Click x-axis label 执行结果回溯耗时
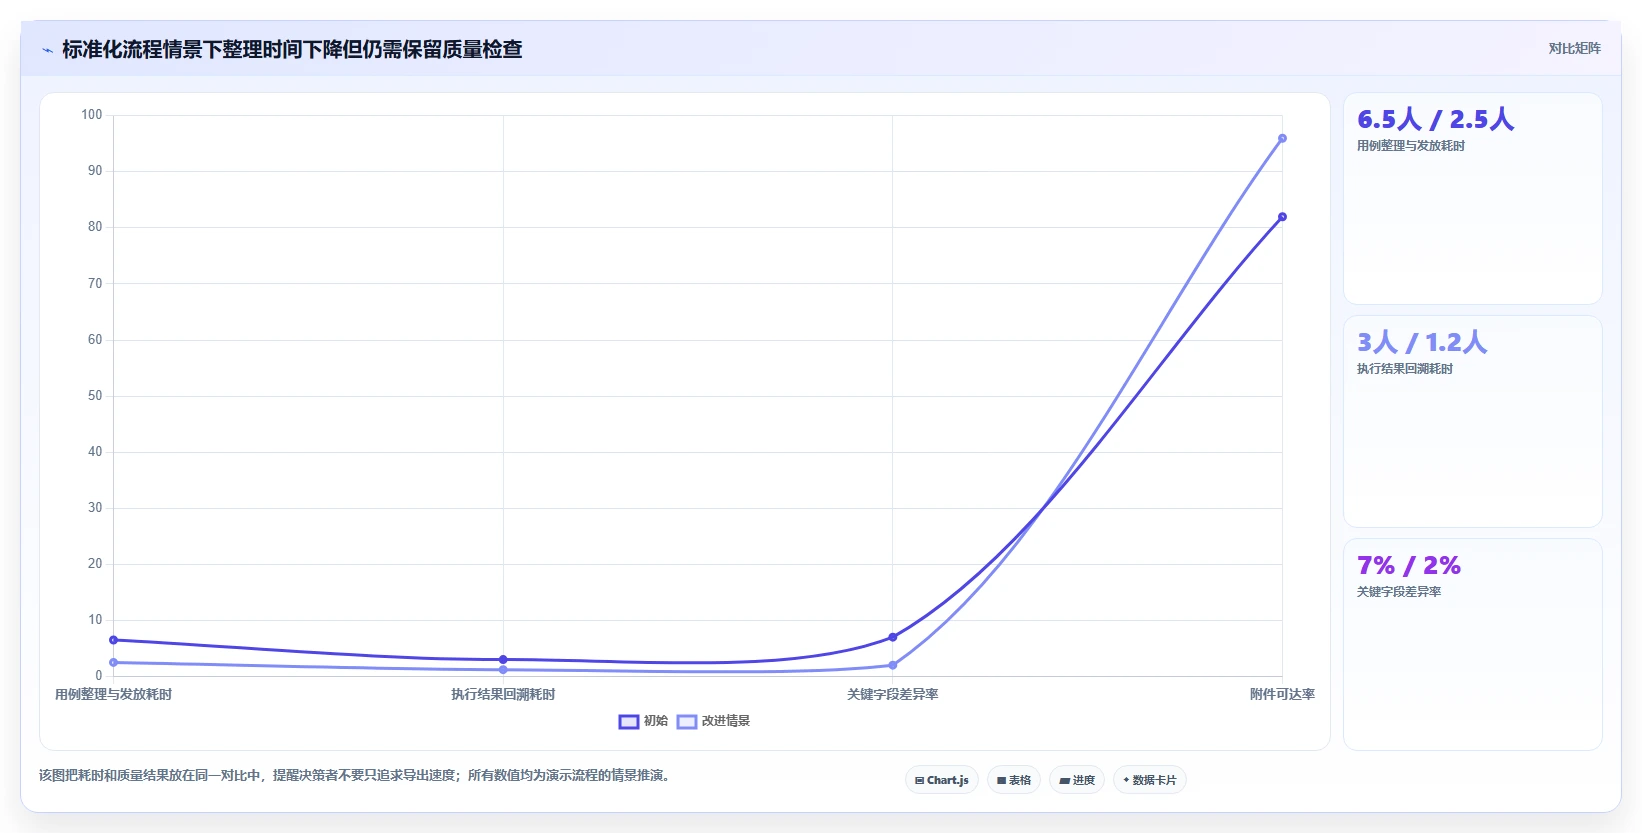 click(503, 694)
